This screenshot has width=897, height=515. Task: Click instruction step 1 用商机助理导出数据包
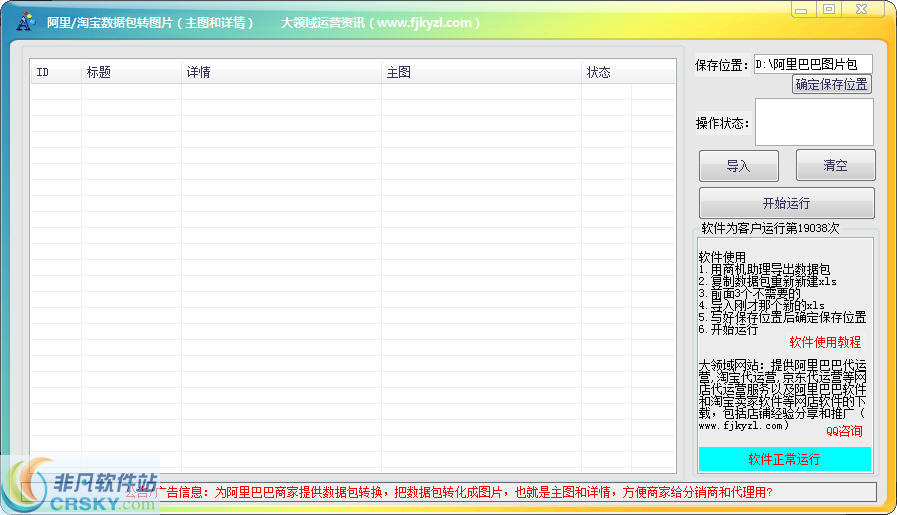764,269
